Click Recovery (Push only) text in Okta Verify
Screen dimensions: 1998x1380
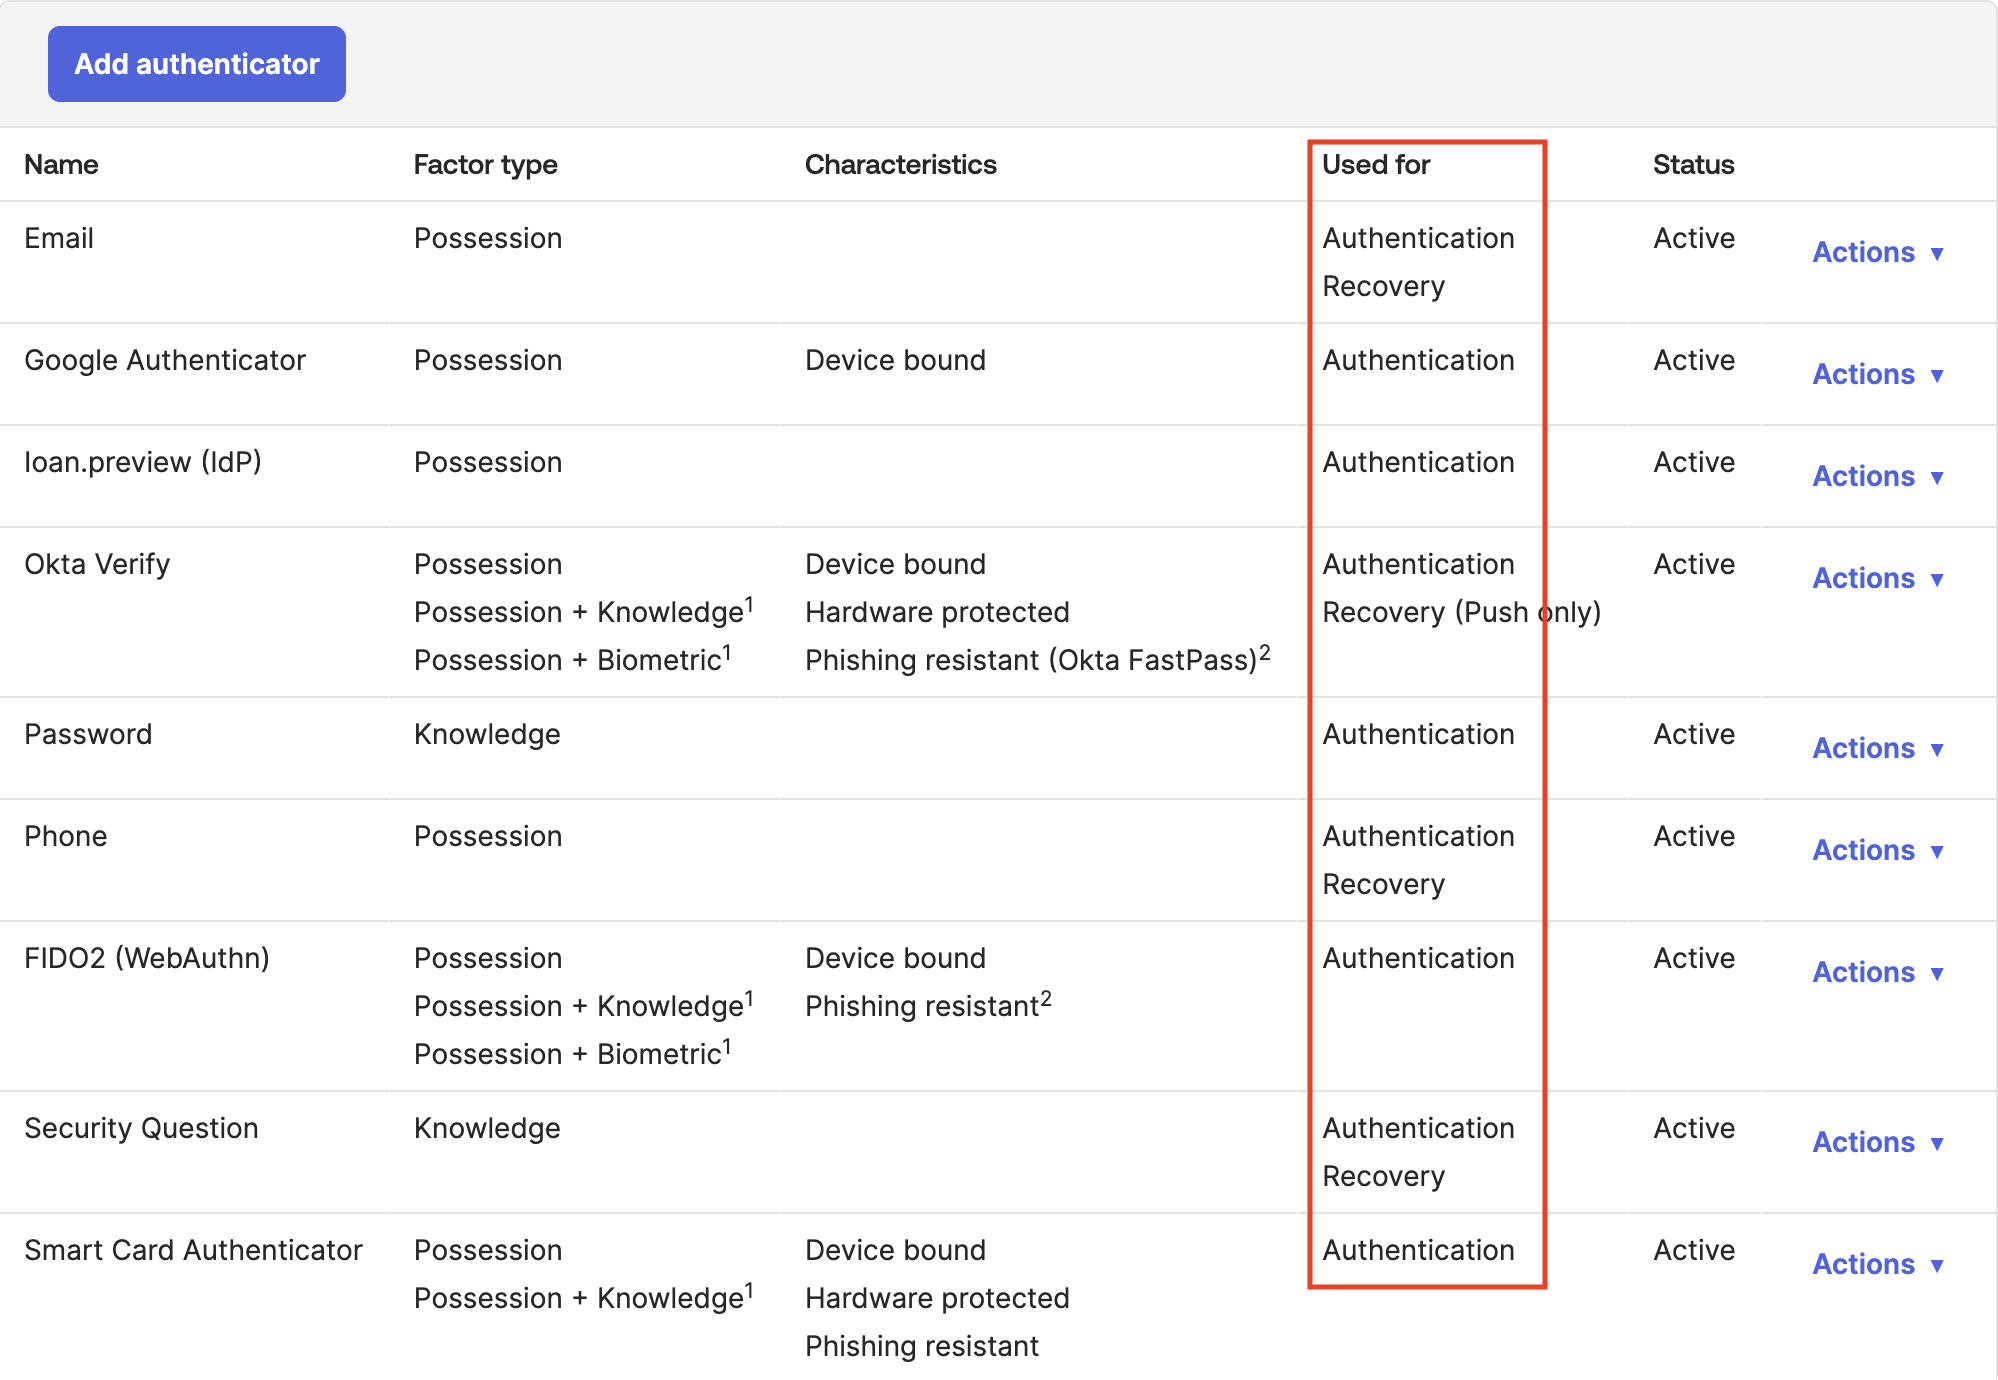click(x=1461, y=612)
